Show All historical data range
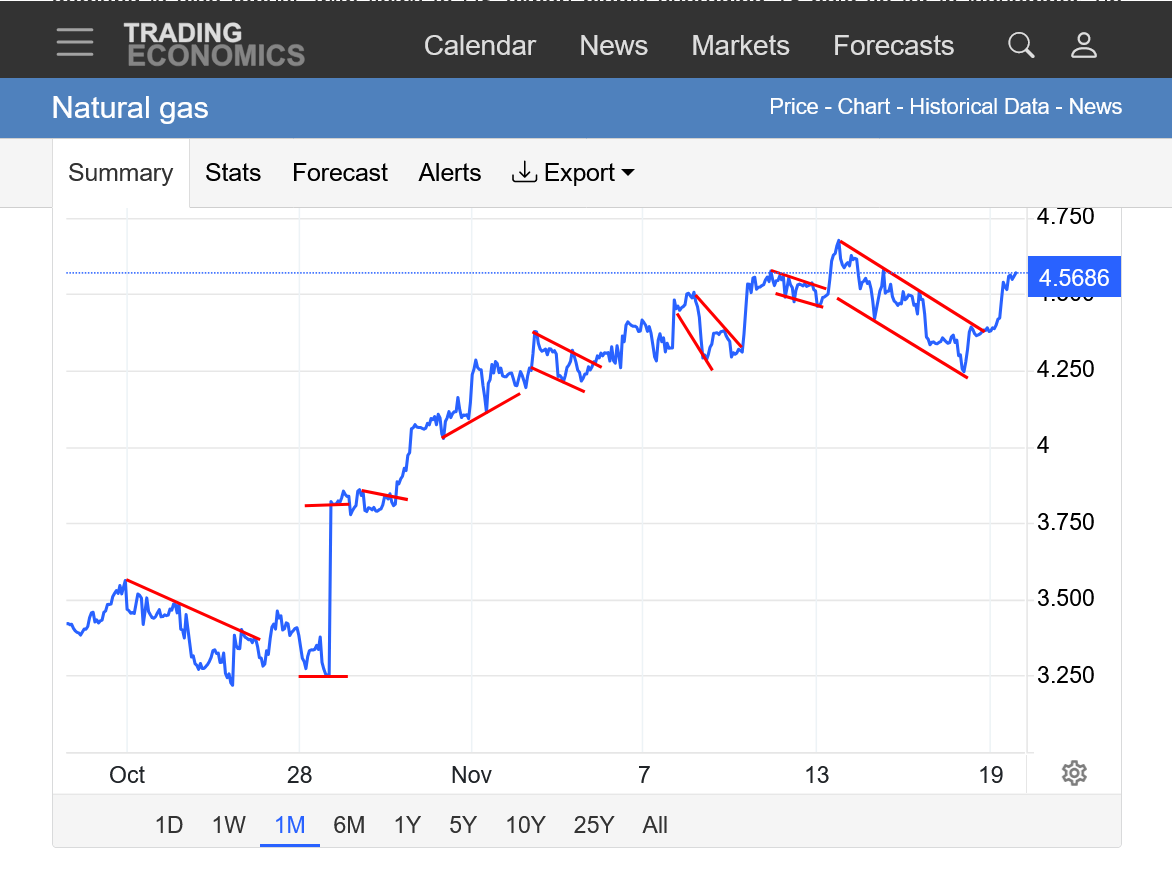Screen dimensions: 1172x890 click(x=655, y=825)
